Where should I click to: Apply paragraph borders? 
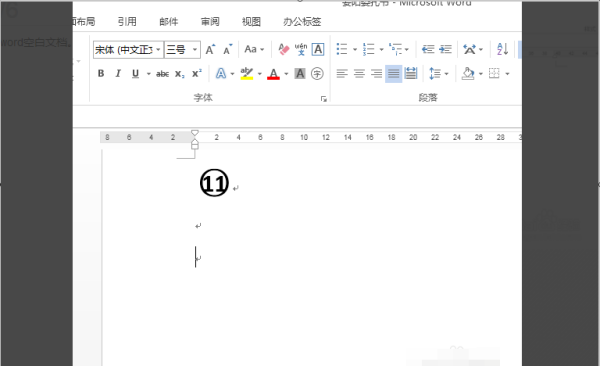[494, 74]
